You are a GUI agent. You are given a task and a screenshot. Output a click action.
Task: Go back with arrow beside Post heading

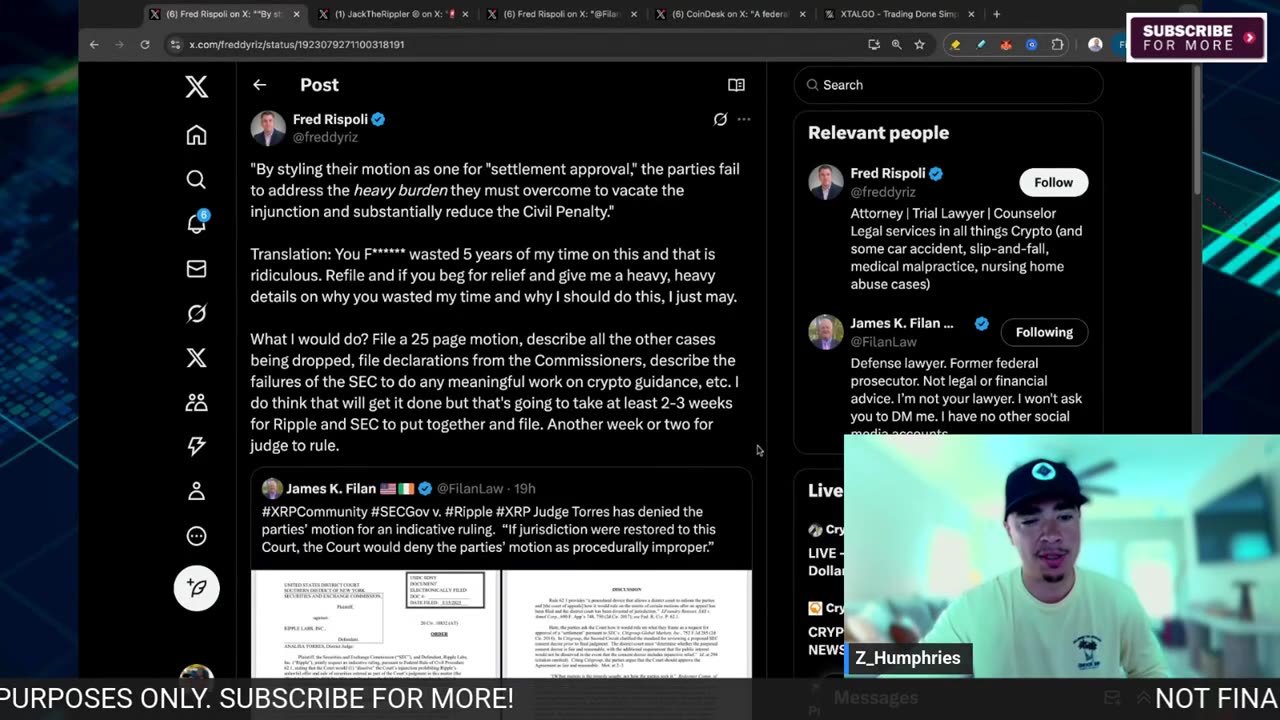[259, 85]
